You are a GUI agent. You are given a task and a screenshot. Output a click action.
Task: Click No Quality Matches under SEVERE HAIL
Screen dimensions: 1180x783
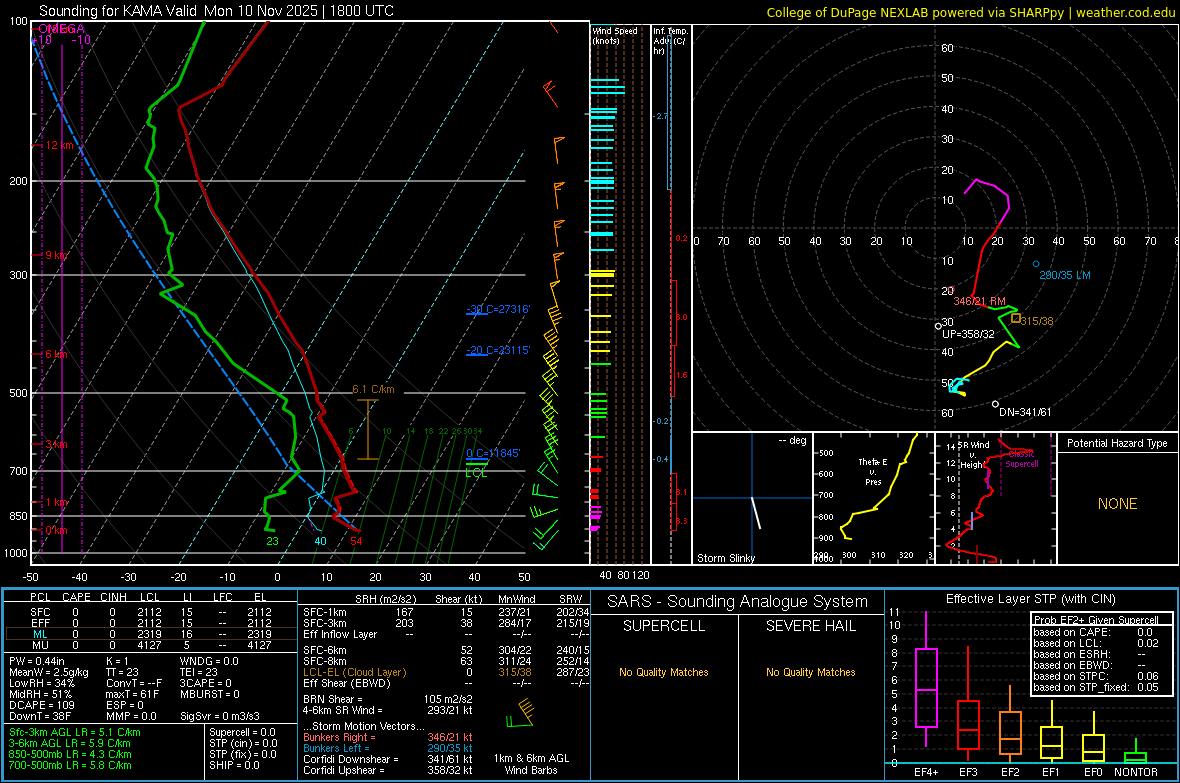click(x=810, y=672)
